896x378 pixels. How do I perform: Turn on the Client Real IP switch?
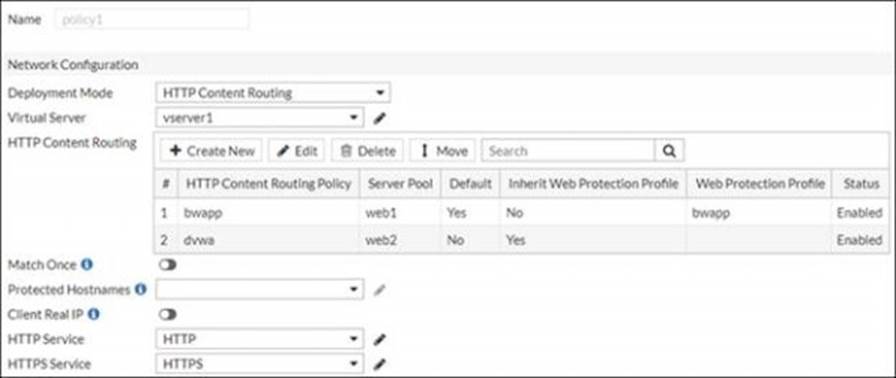click(x=169, y=315)
